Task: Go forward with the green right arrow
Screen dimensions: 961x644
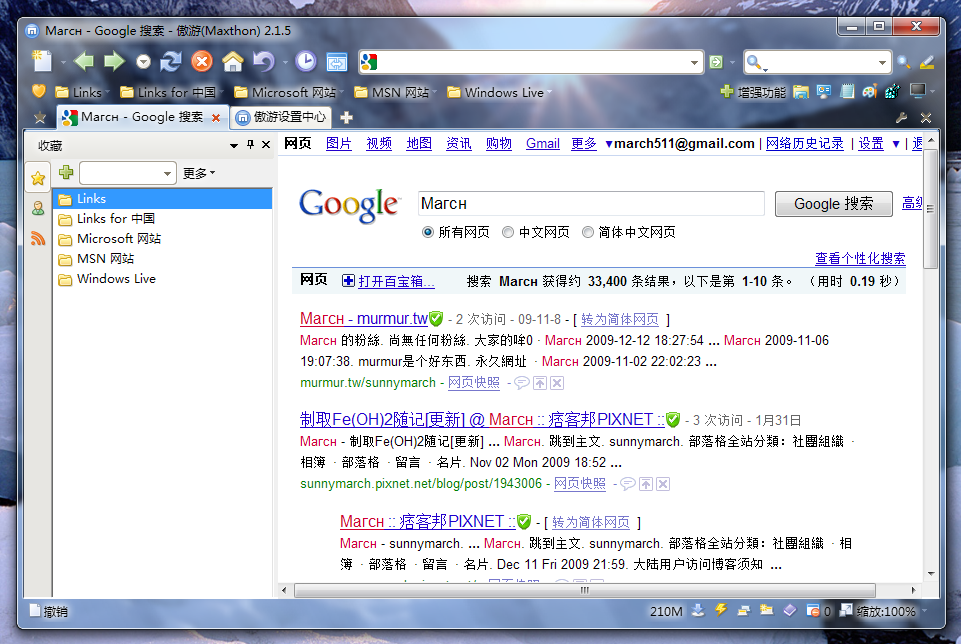Action: (114, 61)
